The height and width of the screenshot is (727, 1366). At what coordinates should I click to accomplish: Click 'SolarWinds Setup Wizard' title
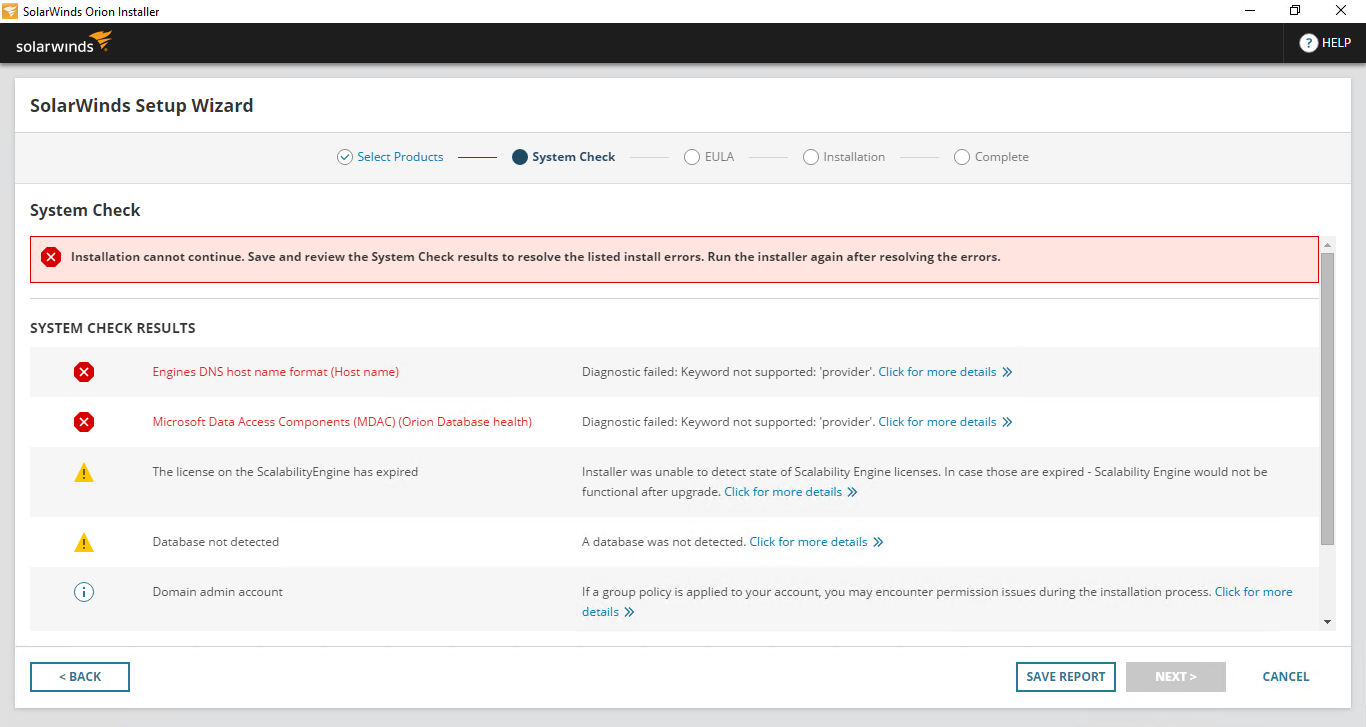pos(141,105)
